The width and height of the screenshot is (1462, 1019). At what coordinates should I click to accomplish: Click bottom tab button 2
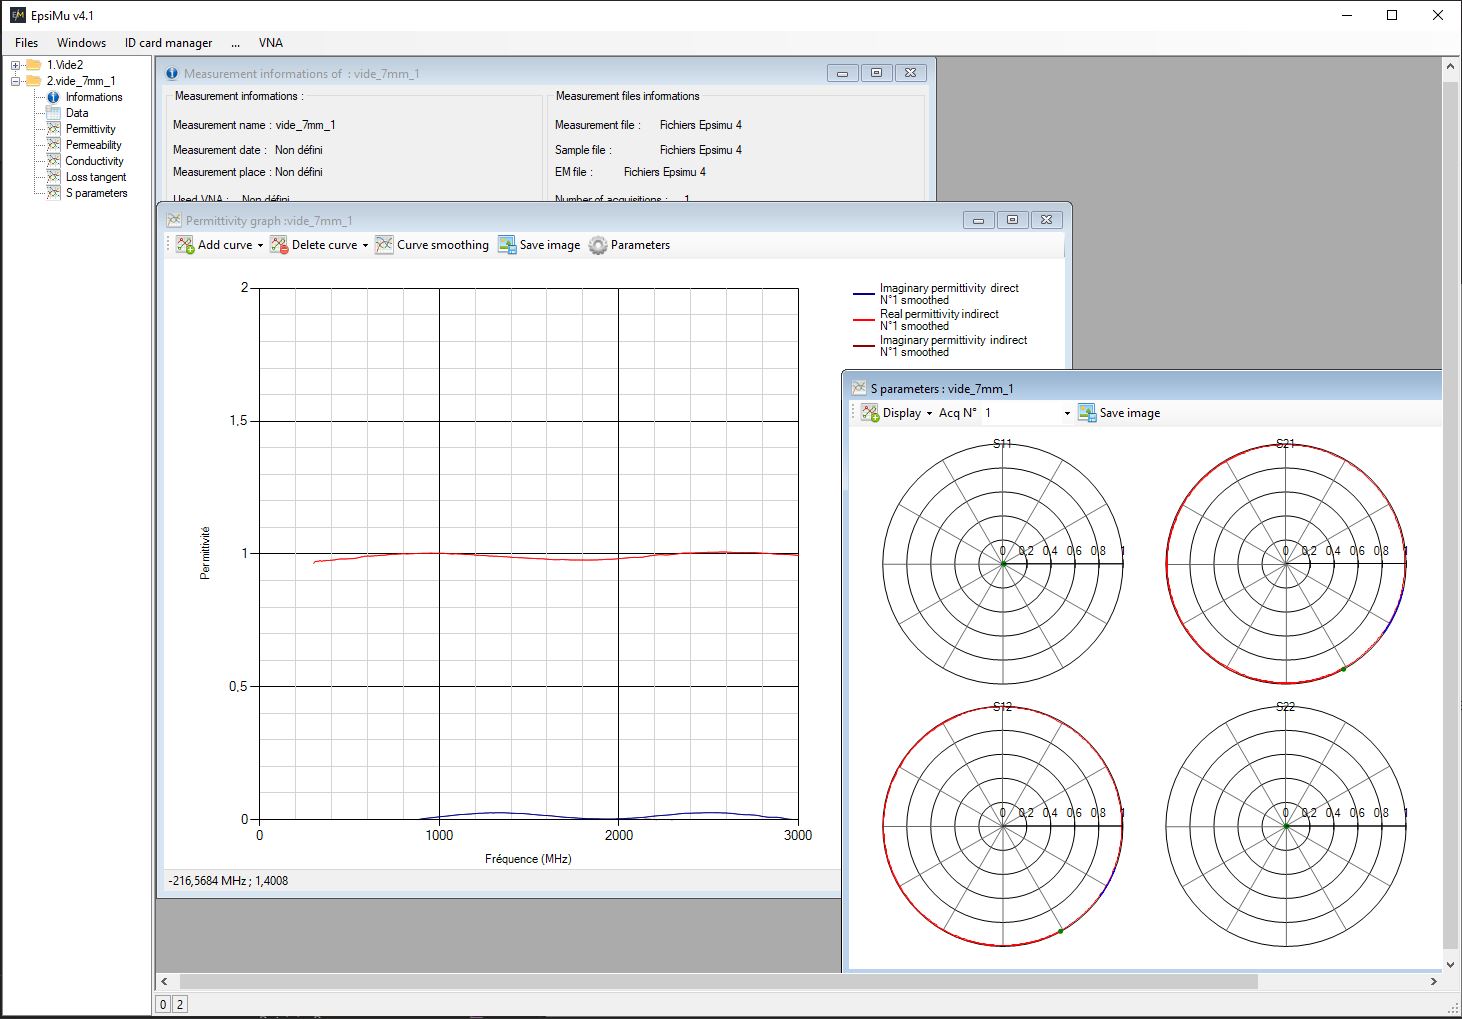click(180, 1004)
